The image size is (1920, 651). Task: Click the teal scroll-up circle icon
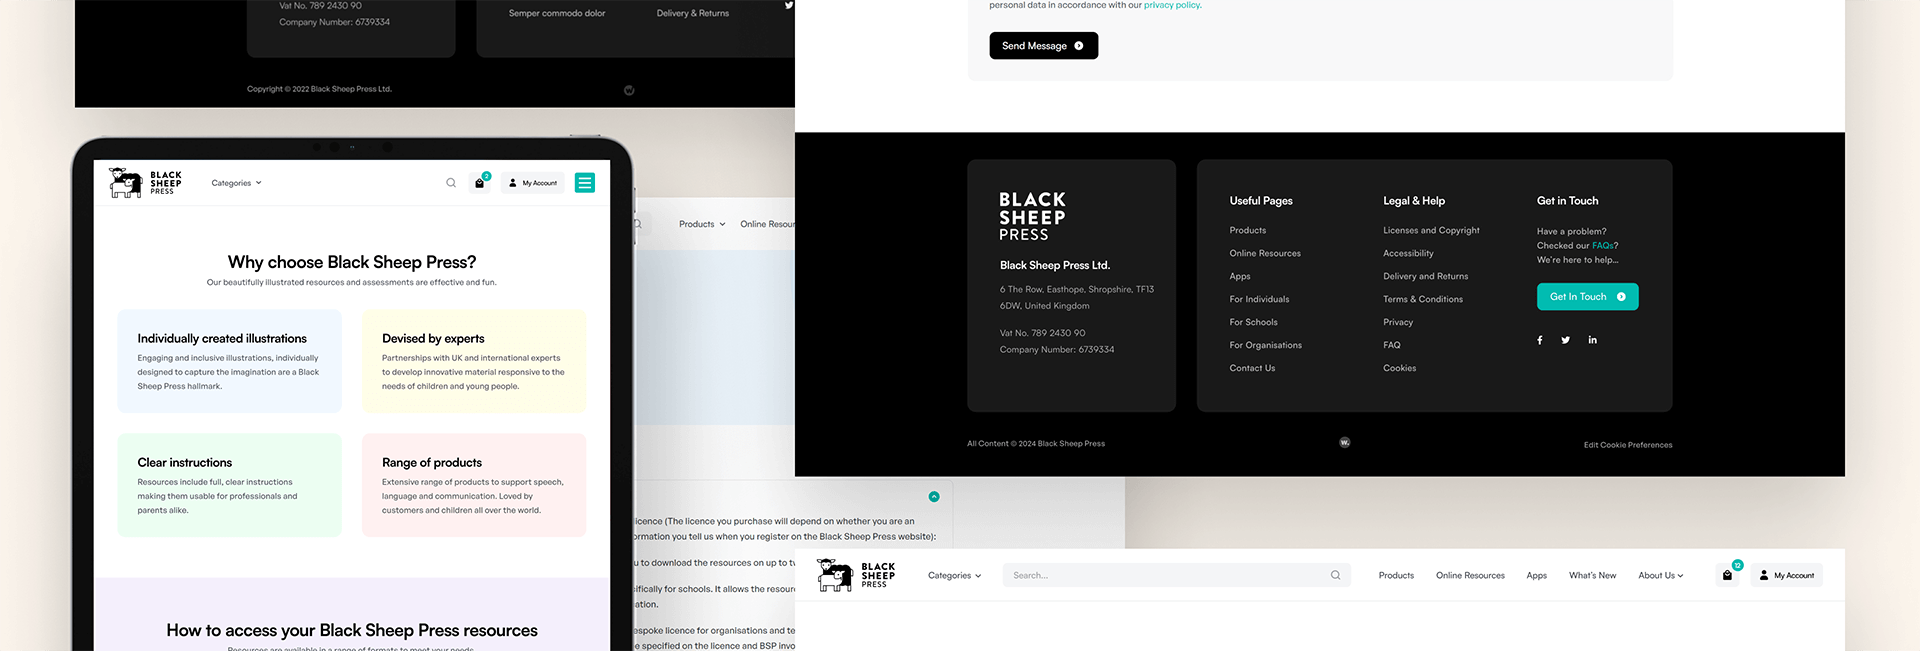coord(934,496)
